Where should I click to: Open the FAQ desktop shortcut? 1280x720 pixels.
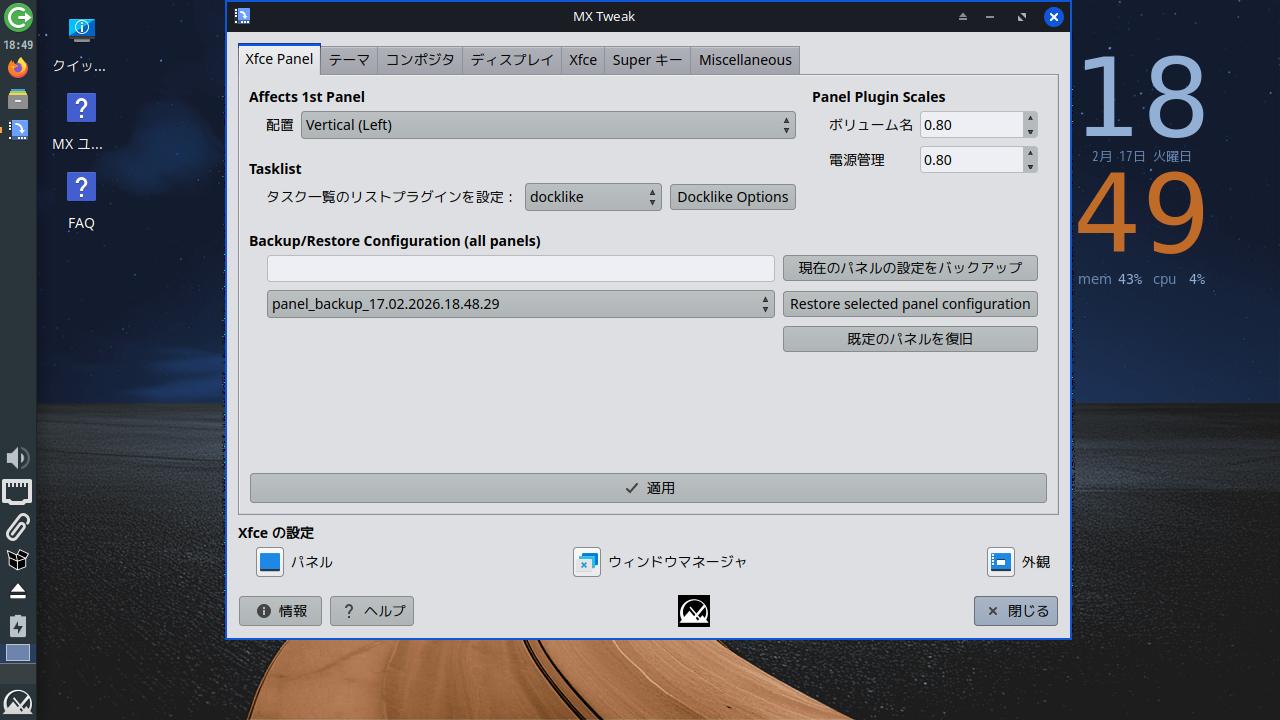[x=81, y=201]
